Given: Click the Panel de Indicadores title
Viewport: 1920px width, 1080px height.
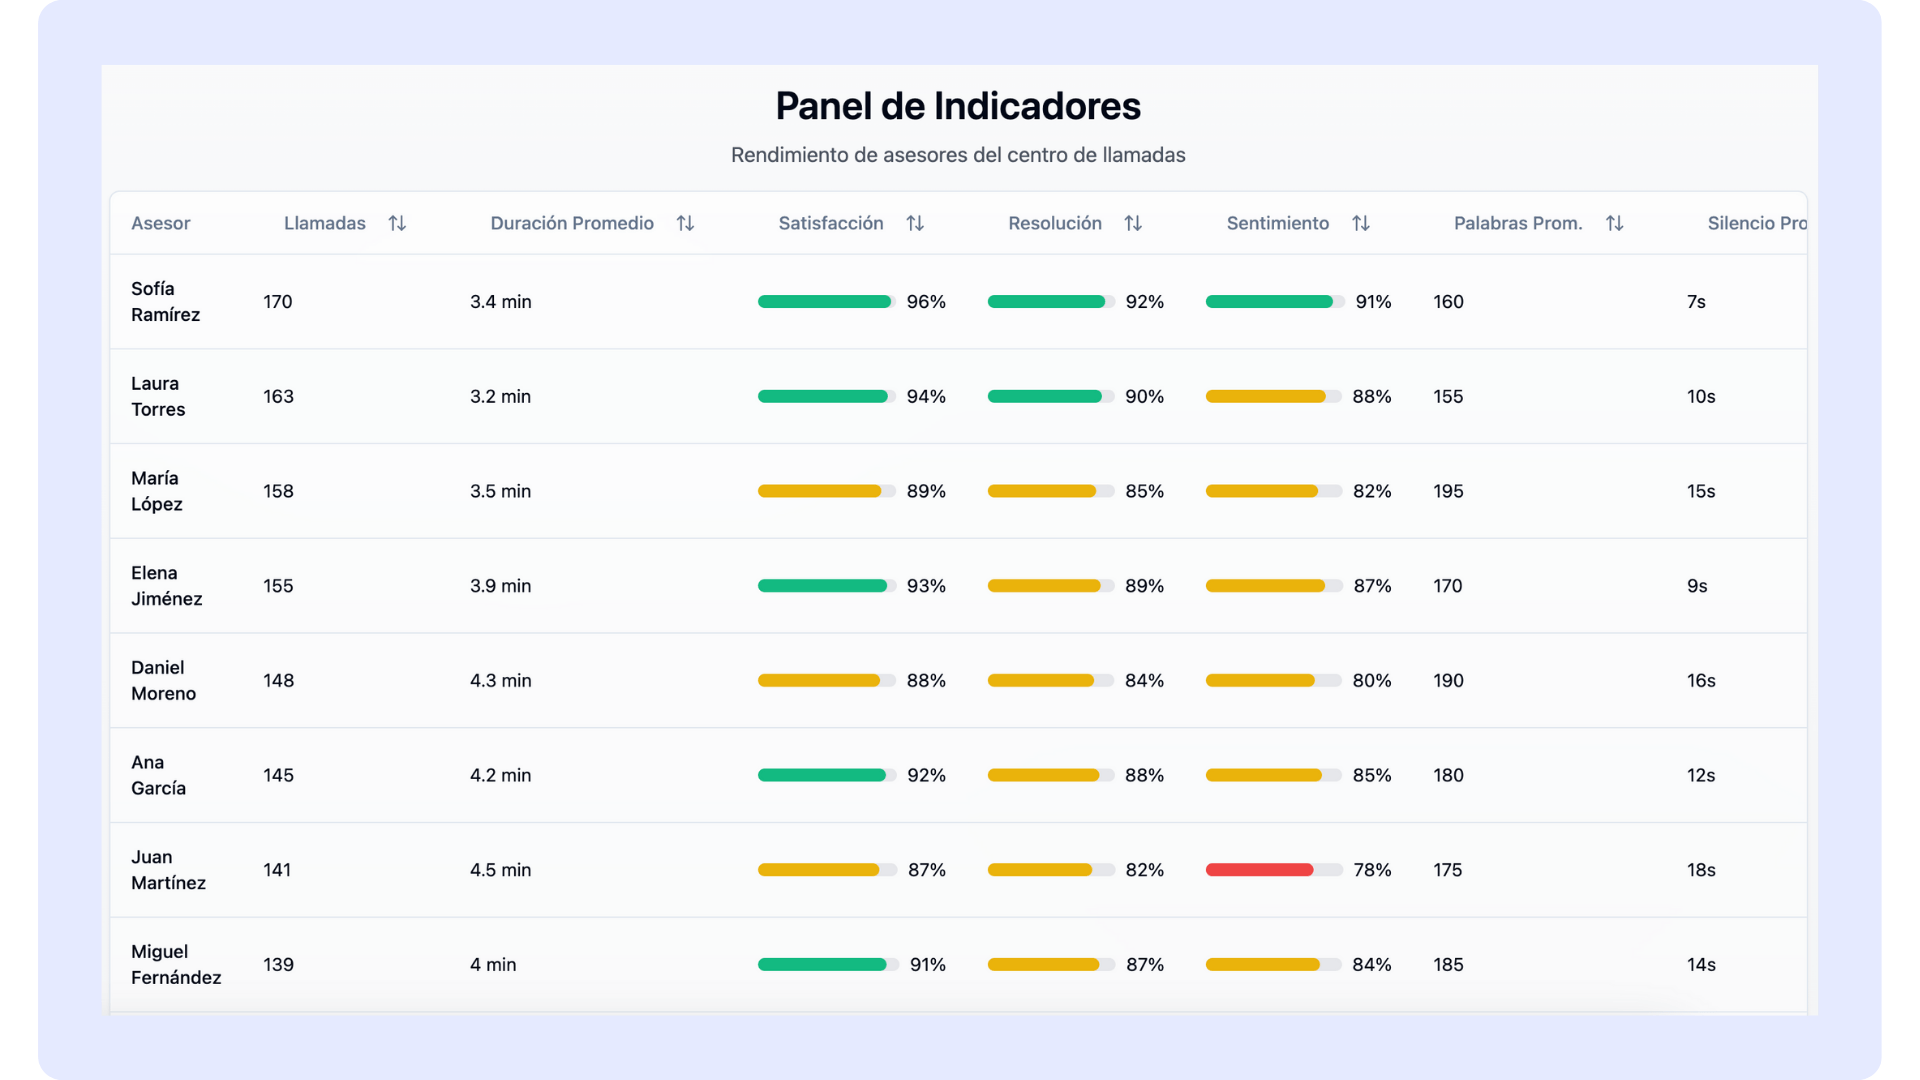Looking at the screenshot, I should 958,107.
